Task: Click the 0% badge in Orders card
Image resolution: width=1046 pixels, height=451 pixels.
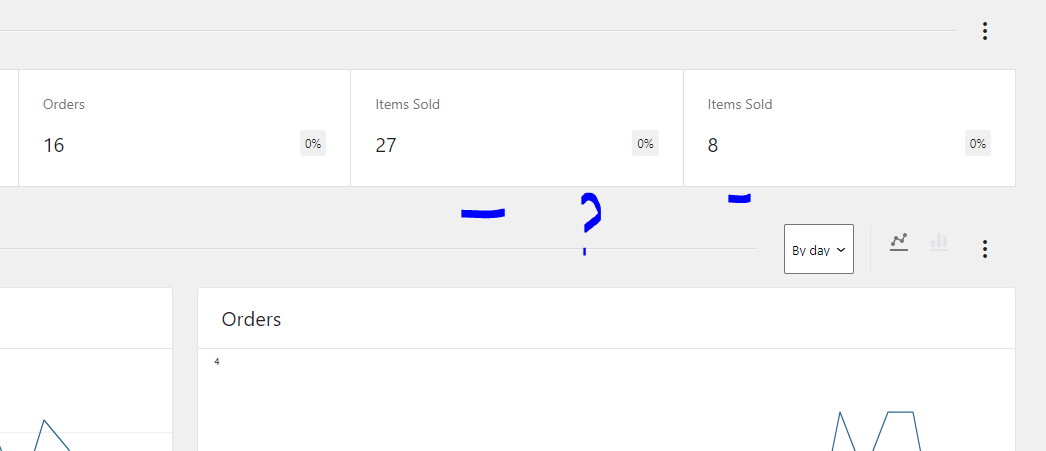Action: 313,143
